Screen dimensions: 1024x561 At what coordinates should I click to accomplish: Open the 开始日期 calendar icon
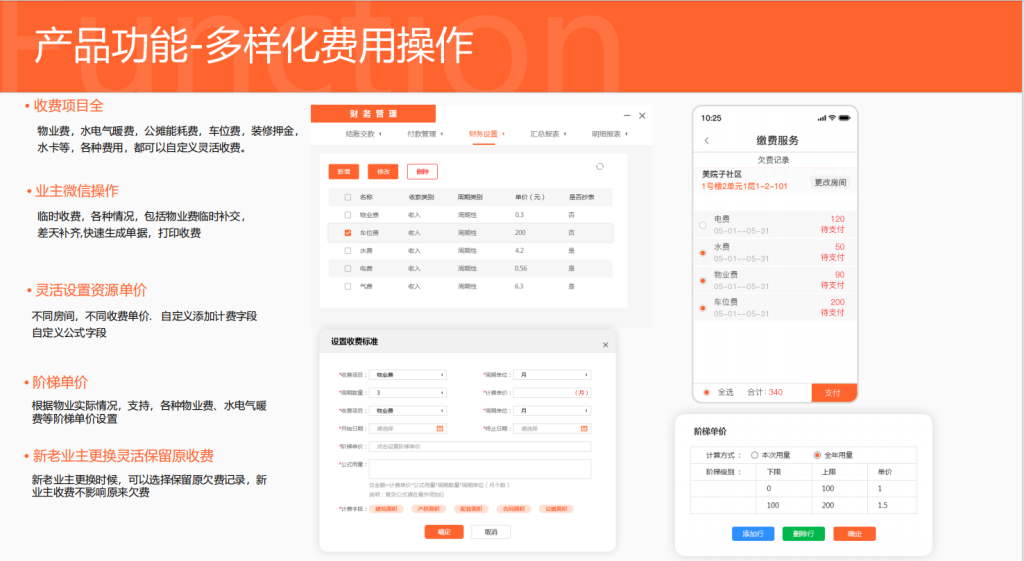pyautogui.click(x=440, y=428)
